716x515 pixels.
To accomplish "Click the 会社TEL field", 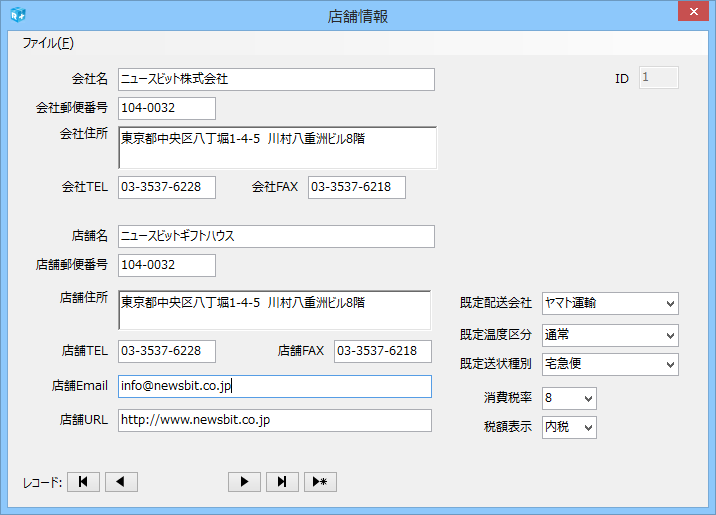I will pos(167,187).
